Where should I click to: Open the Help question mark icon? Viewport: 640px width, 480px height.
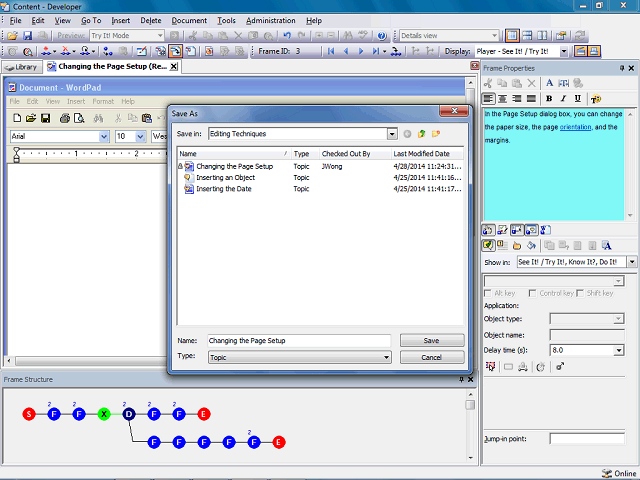[x=382, y=36]
